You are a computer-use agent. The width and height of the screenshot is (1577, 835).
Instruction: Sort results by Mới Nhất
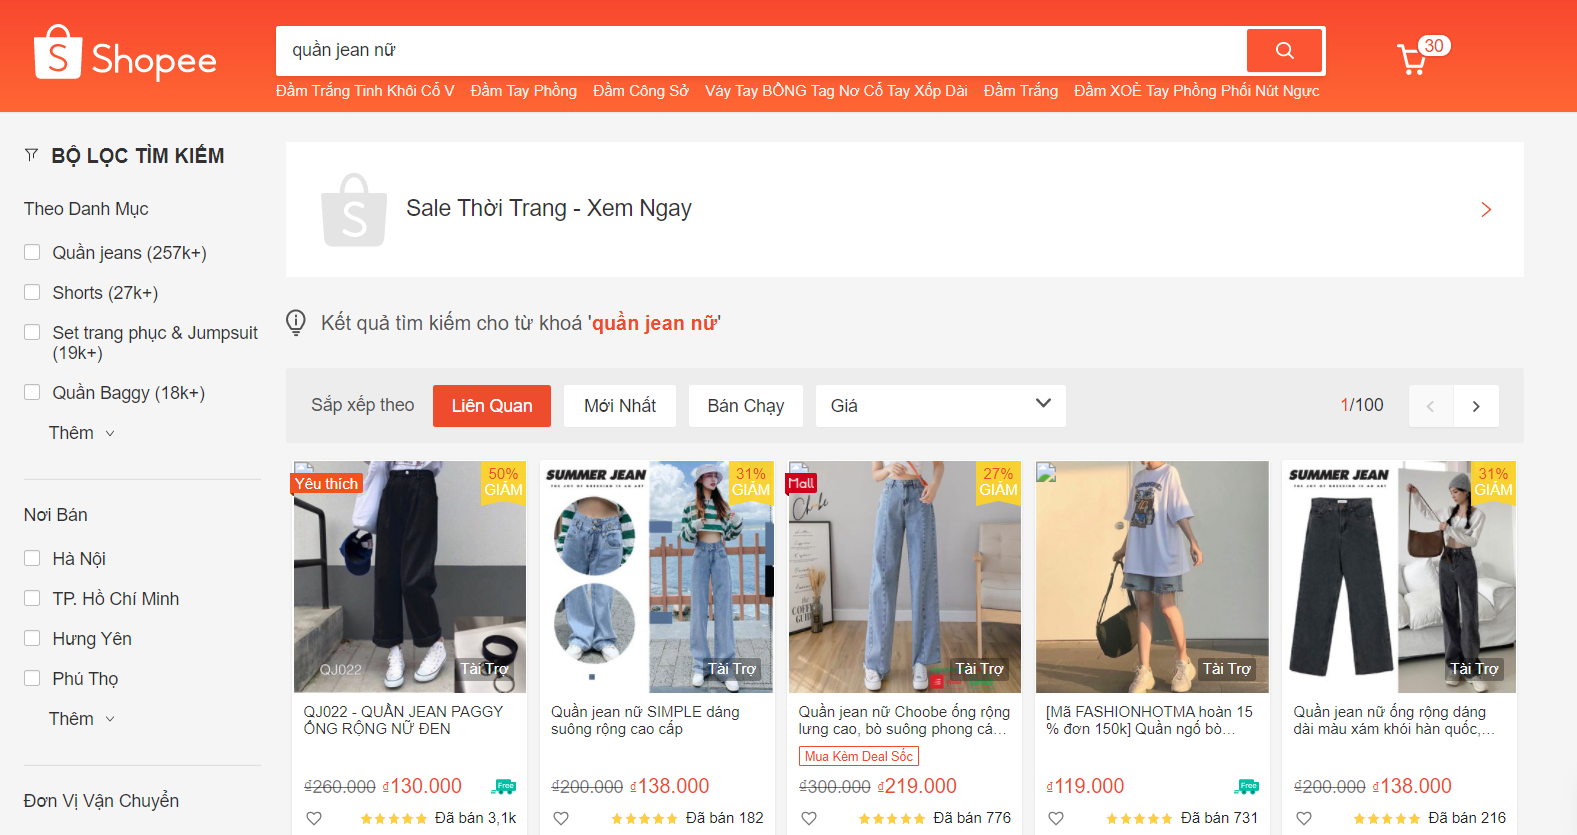point(619,406)
